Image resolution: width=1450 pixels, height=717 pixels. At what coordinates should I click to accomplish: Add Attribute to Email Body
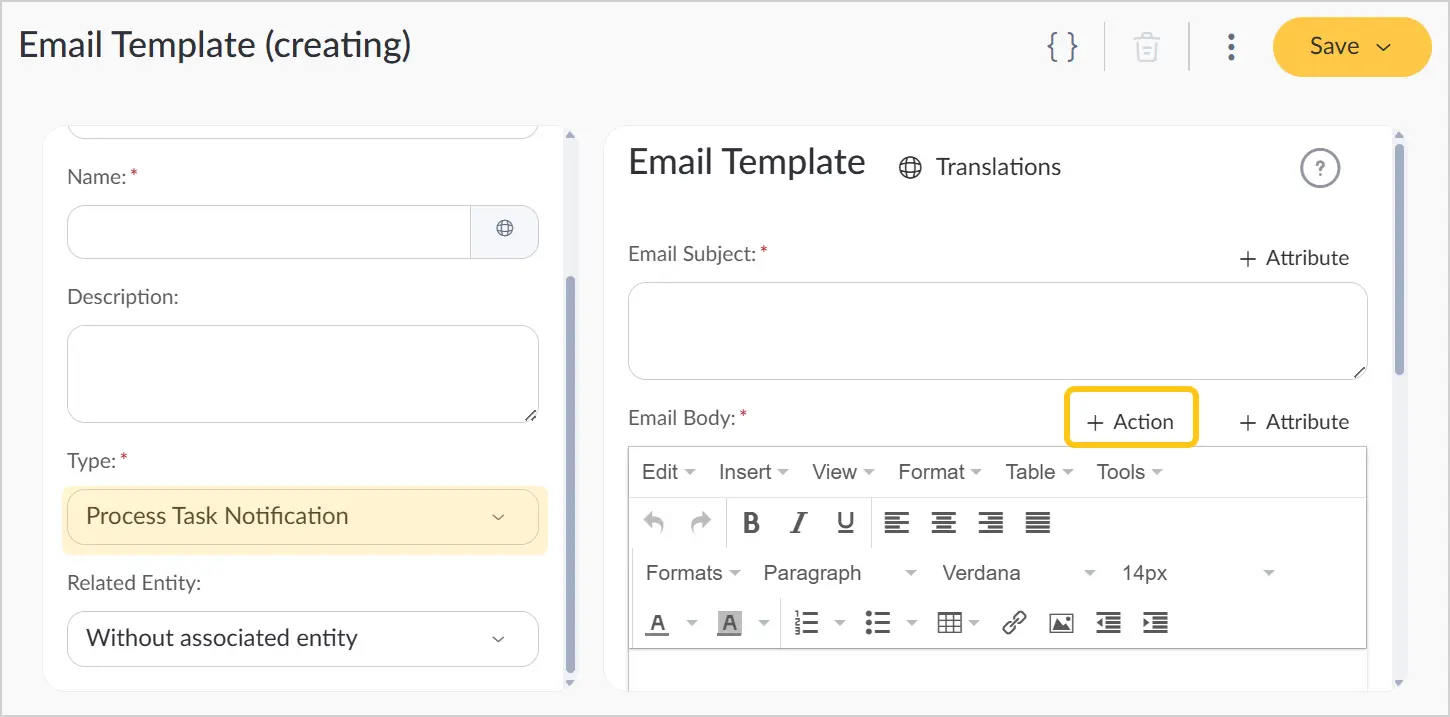(x=1294, y=422)
